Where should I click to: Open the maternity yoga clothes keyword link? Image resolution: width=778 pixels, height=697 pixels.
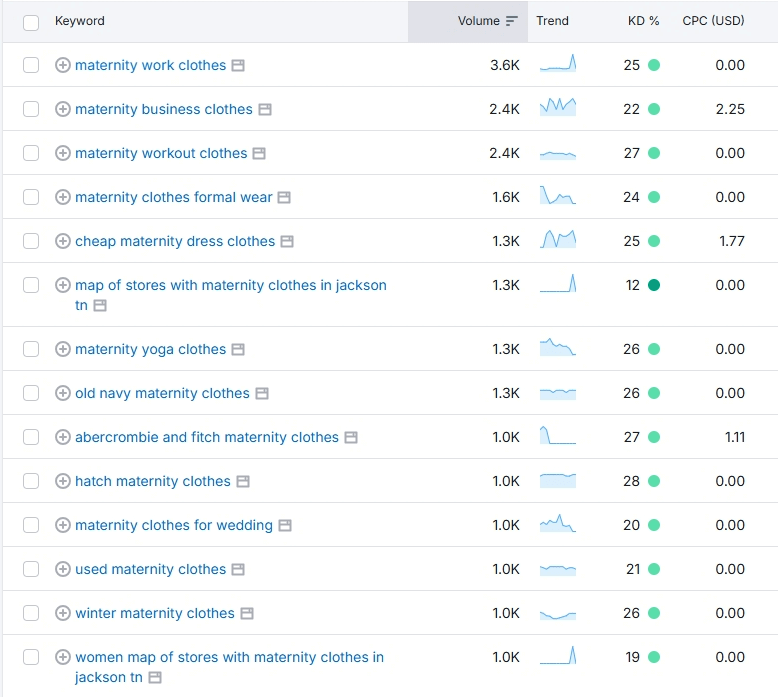point(150,349)
